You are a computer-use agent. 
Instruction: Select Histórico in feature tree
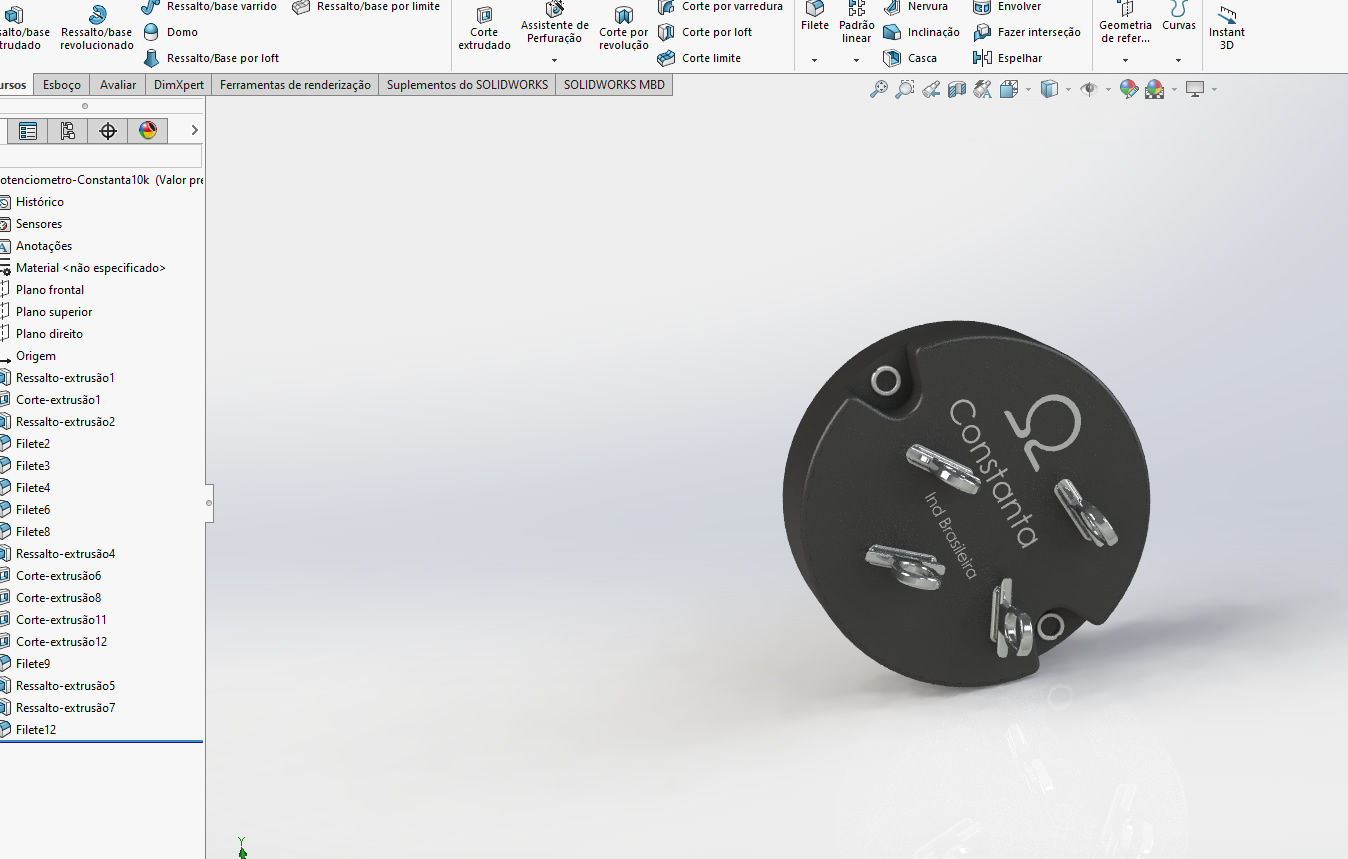(40, 202)
